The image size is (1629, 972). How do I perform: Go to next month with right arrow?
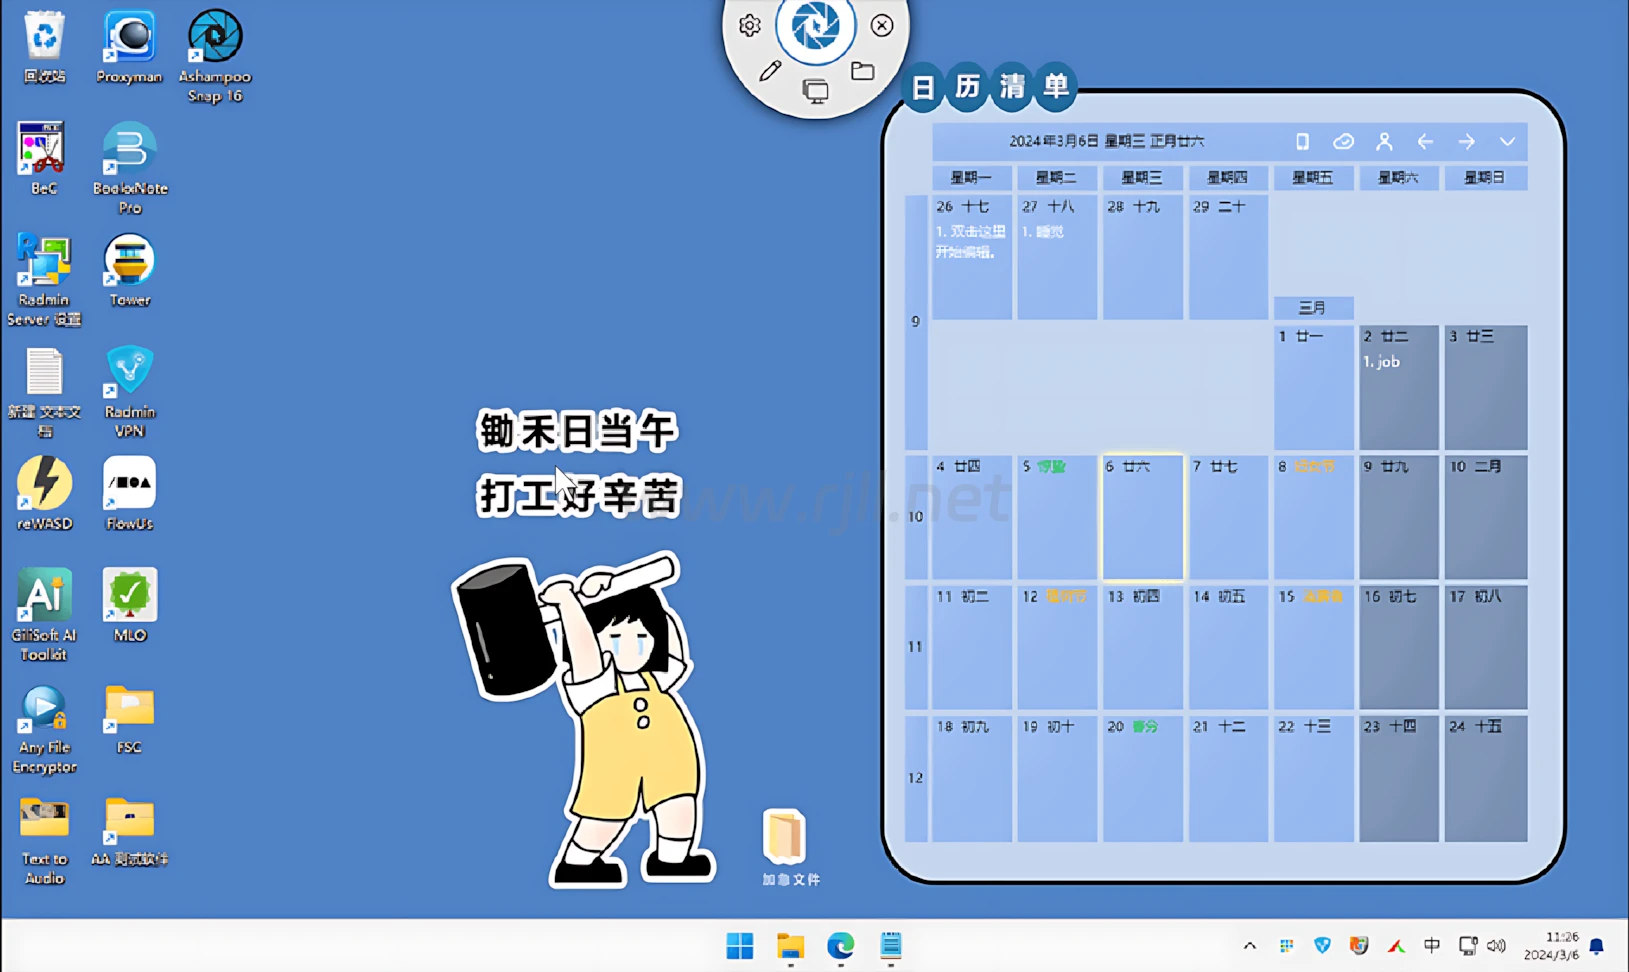point(1466,142)
